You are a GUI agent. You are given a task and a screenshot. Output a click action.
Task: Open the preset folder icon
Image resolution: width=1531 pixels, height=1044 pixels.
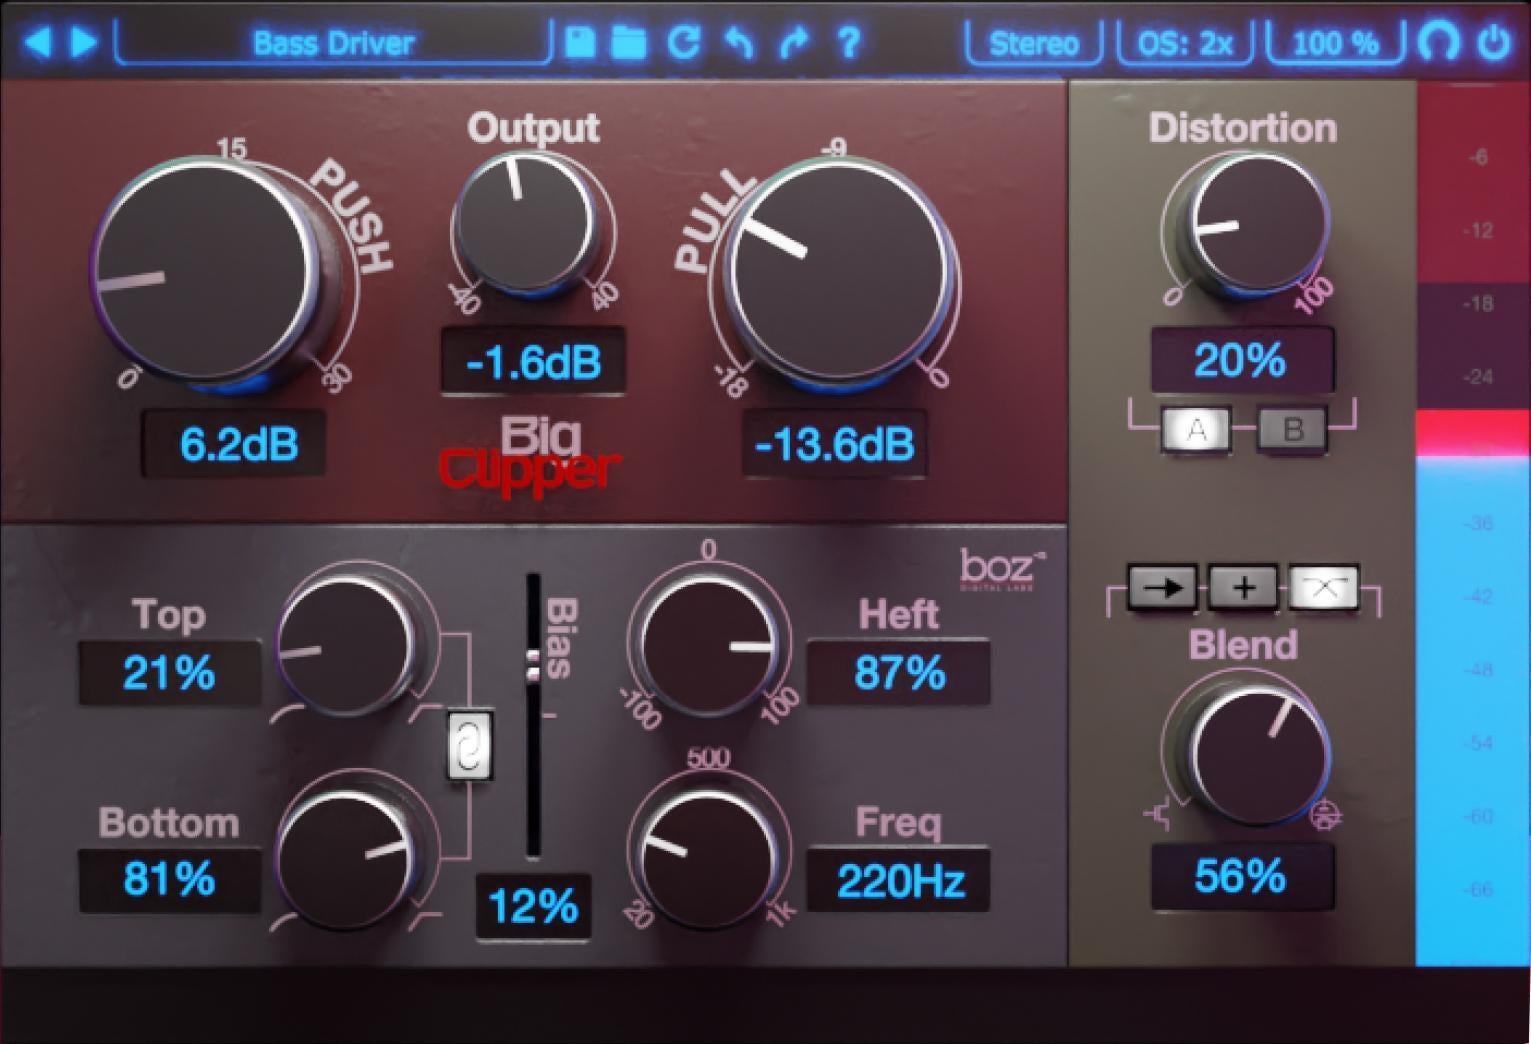(x=629, y=43)
